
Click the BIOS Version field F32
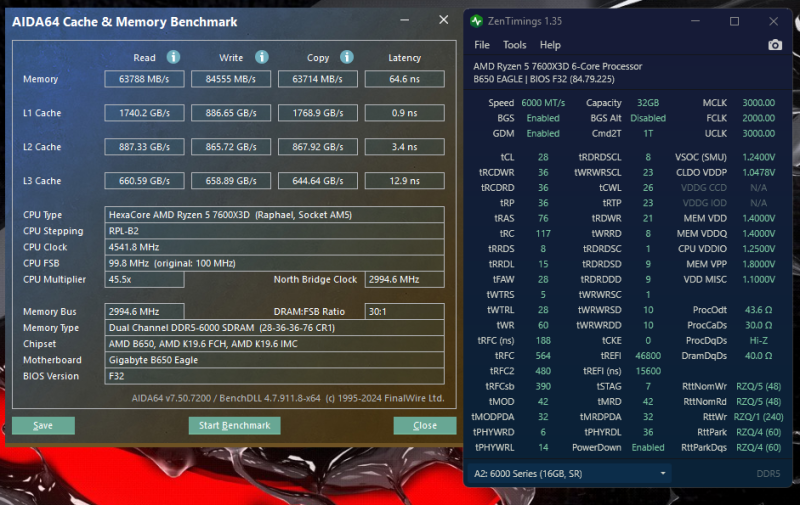coord(274,376)
